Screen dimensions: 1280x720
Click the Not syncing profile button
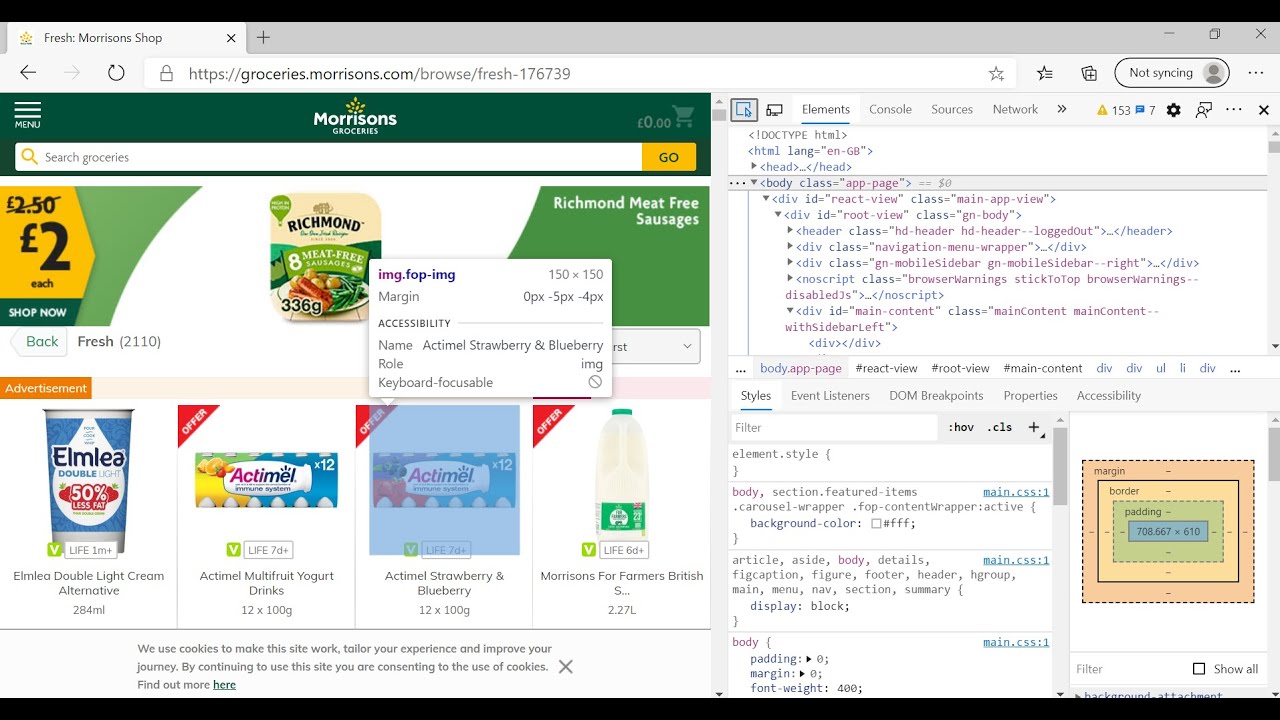pyautogui.click(x=1172, y=73)
